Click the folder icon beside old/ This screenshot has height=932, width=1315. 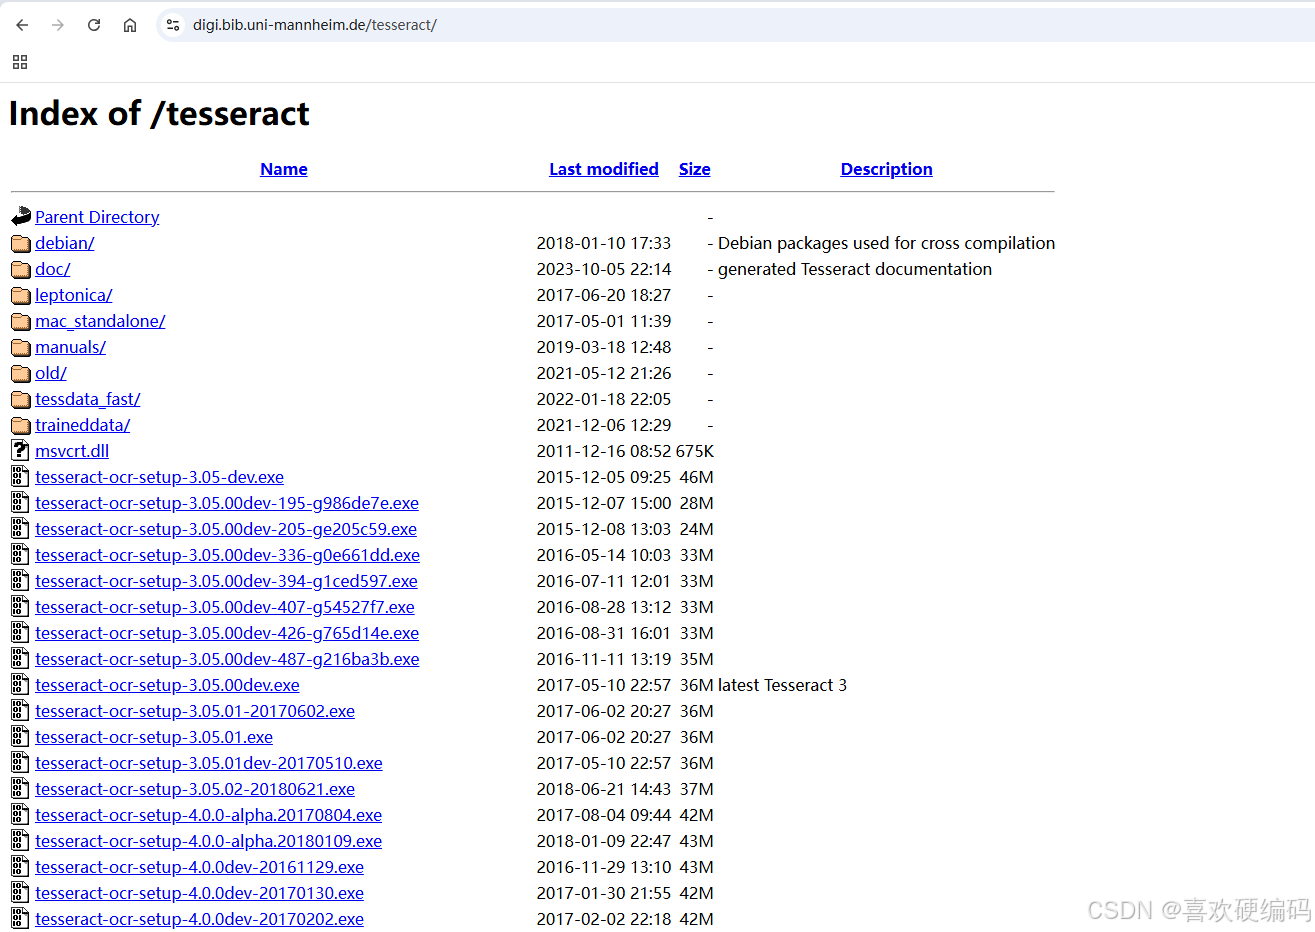(x=21, y=373)
